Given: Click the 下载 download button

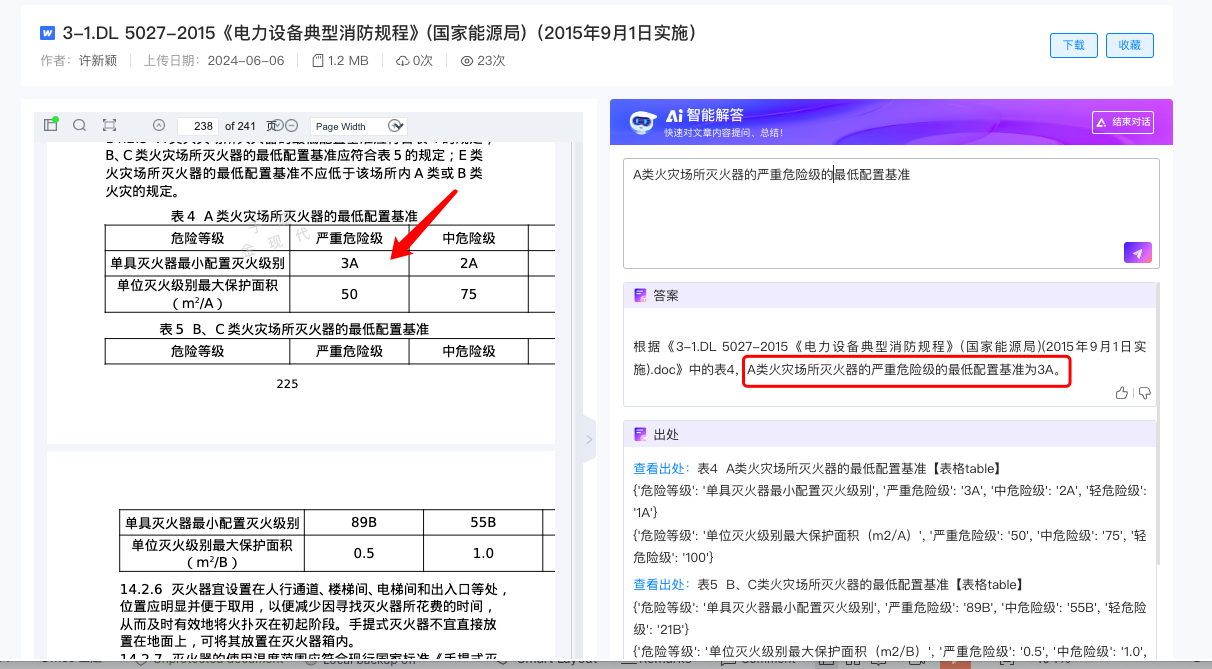Looking at the screenshot, I should [1073, 45].
